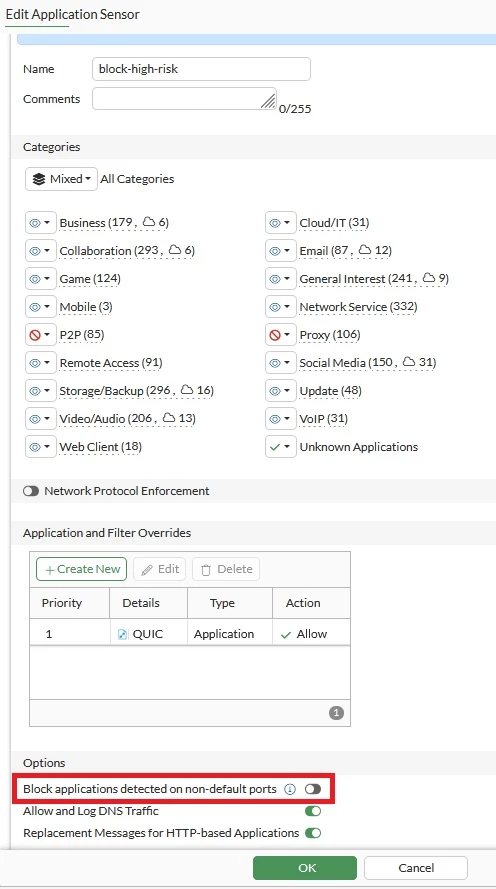
Task: Open the Unknown Applications action dropdown
Action: pyautogui.click(x=281, y=447)
